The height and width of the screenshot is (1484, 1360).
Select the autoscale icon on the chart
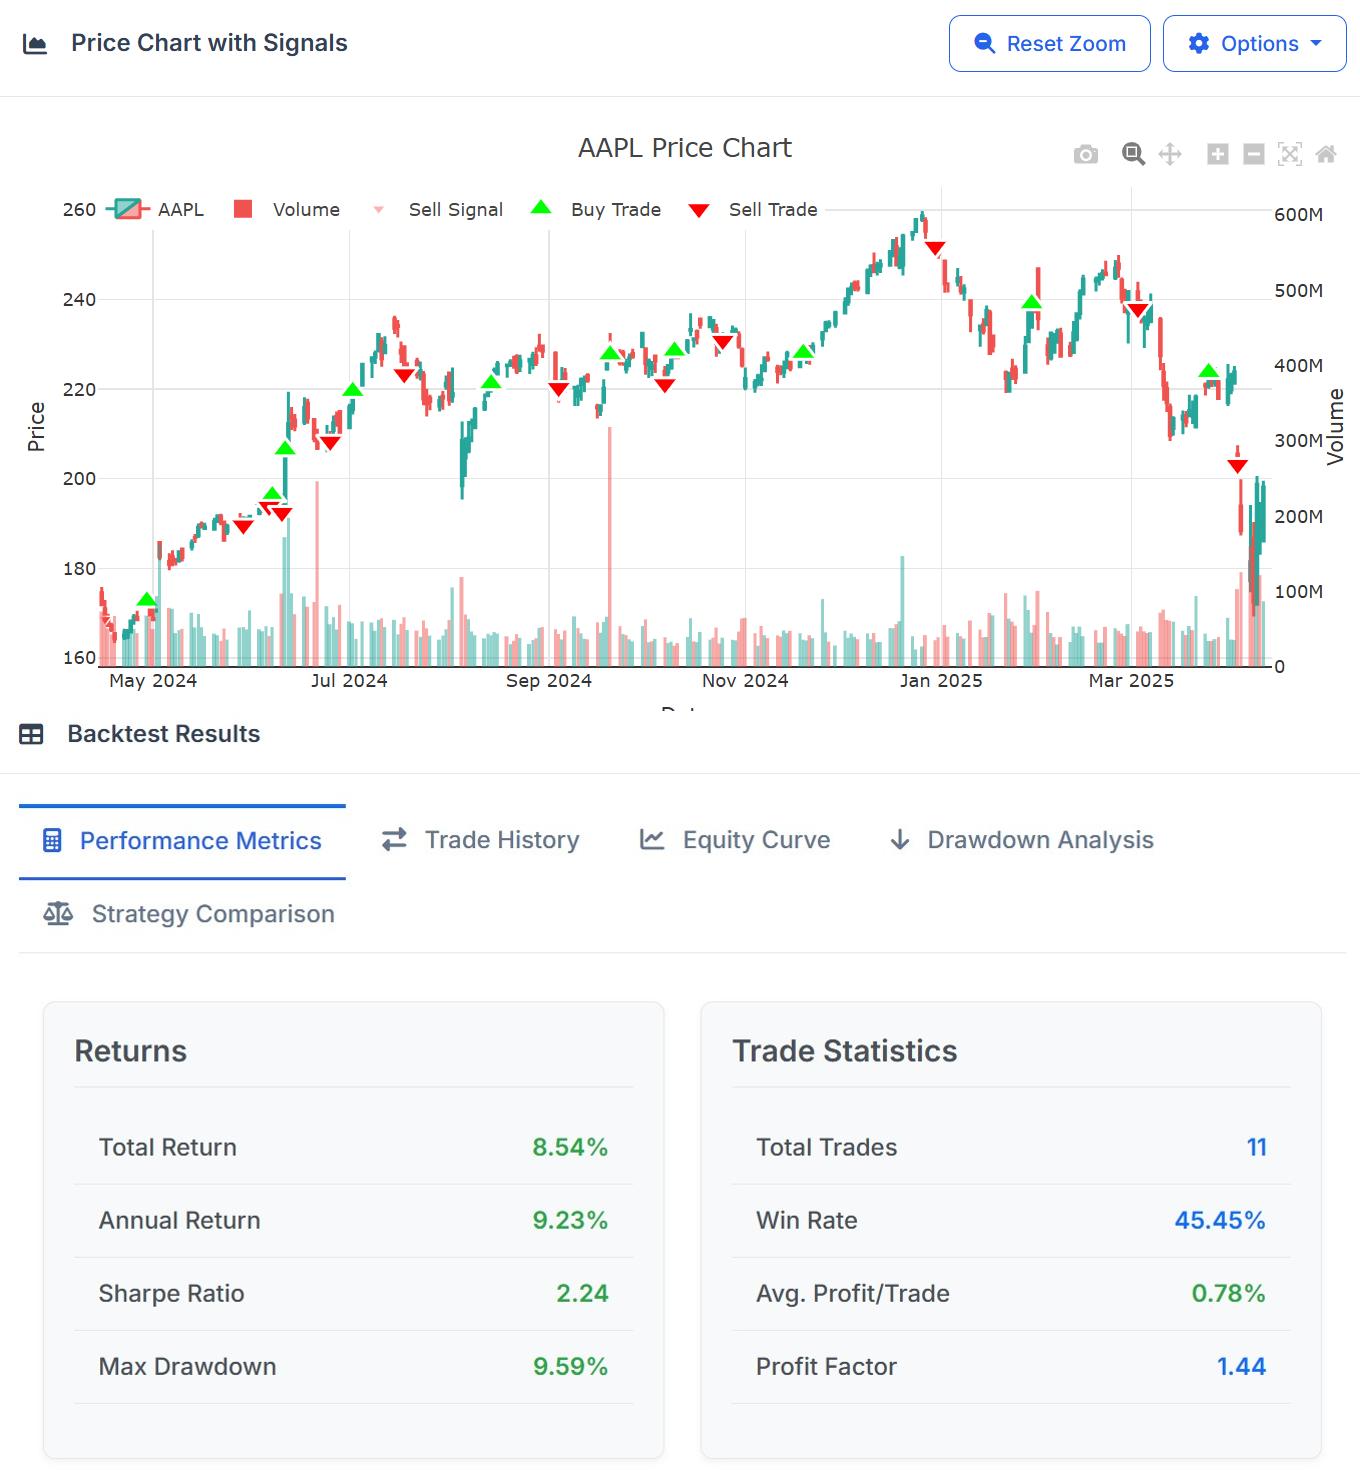coord(1290,154)
